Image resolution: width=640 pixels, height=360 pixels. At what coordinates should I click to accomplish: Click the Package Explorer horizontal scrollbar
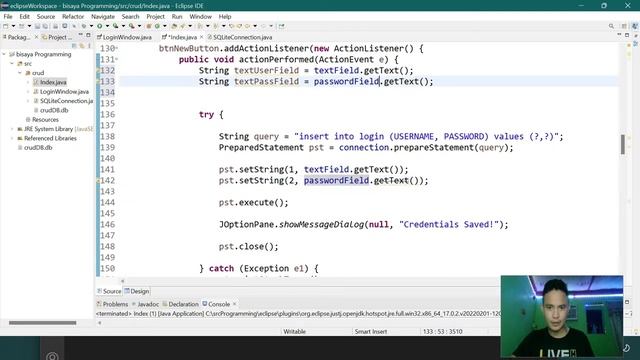coord(42,323)
